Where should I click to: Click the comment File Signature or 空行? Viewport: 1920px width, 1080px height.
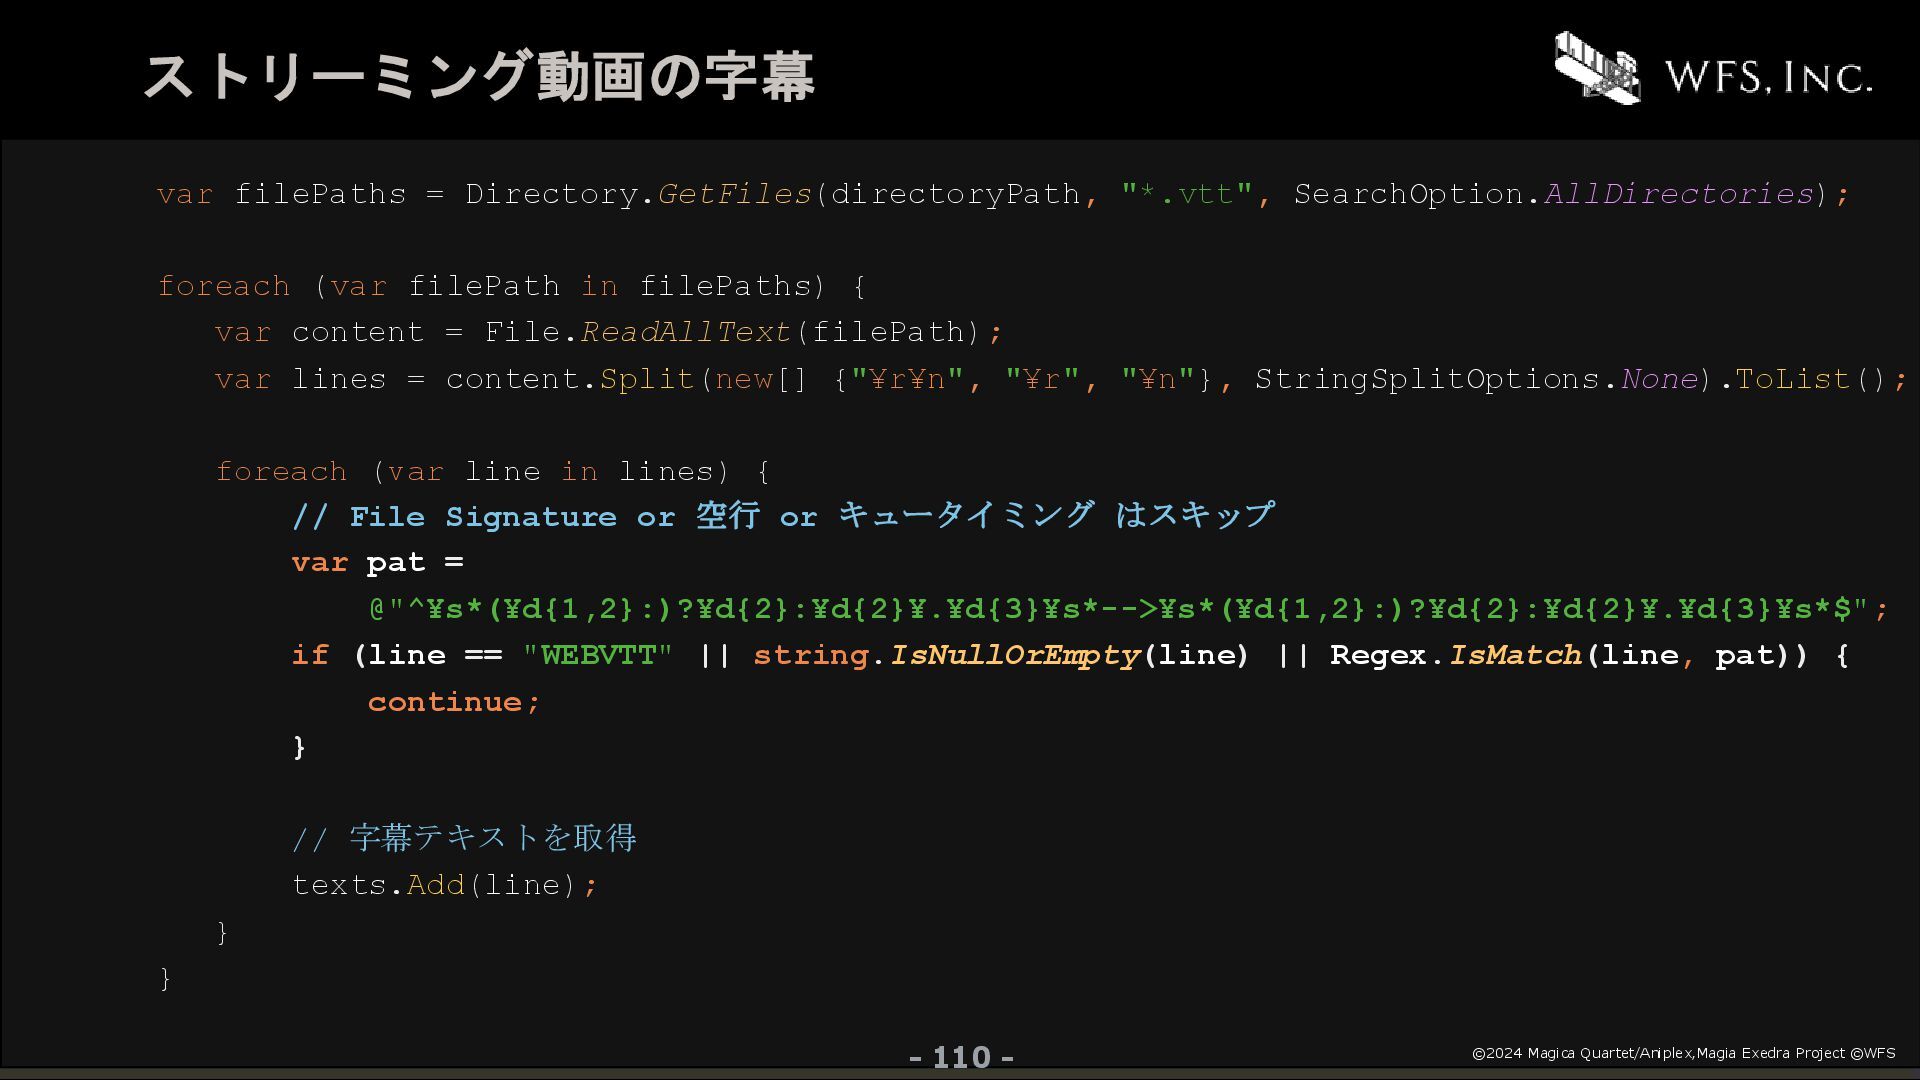coord(783,516)
